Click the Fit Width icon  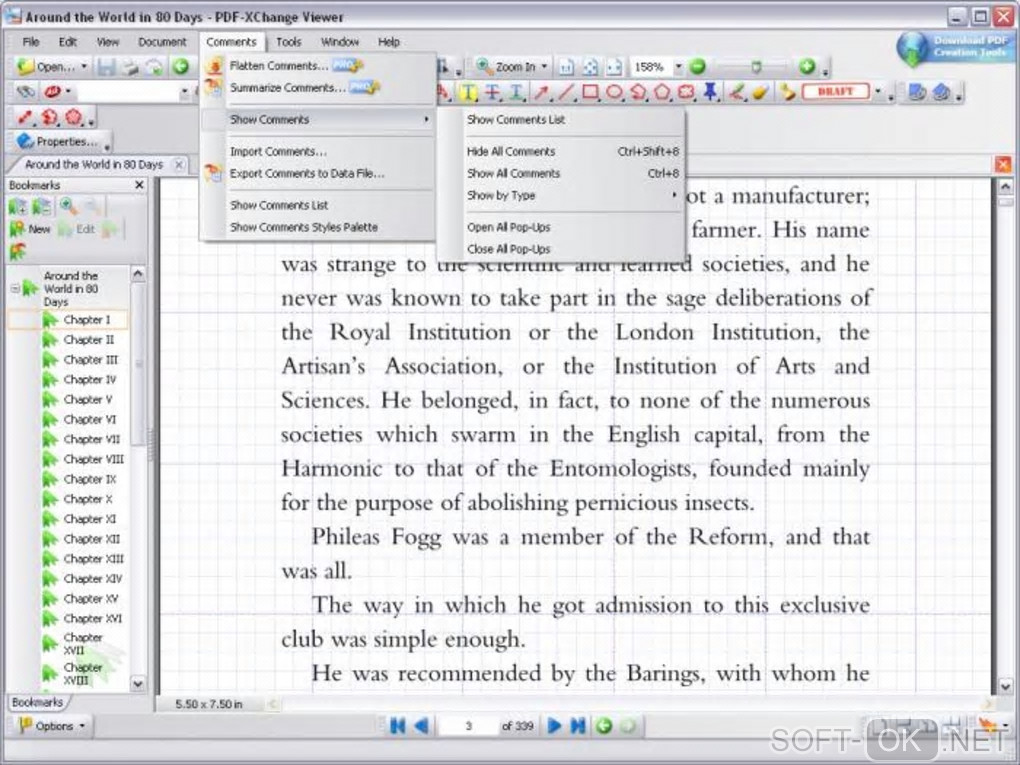click(613, 66)
